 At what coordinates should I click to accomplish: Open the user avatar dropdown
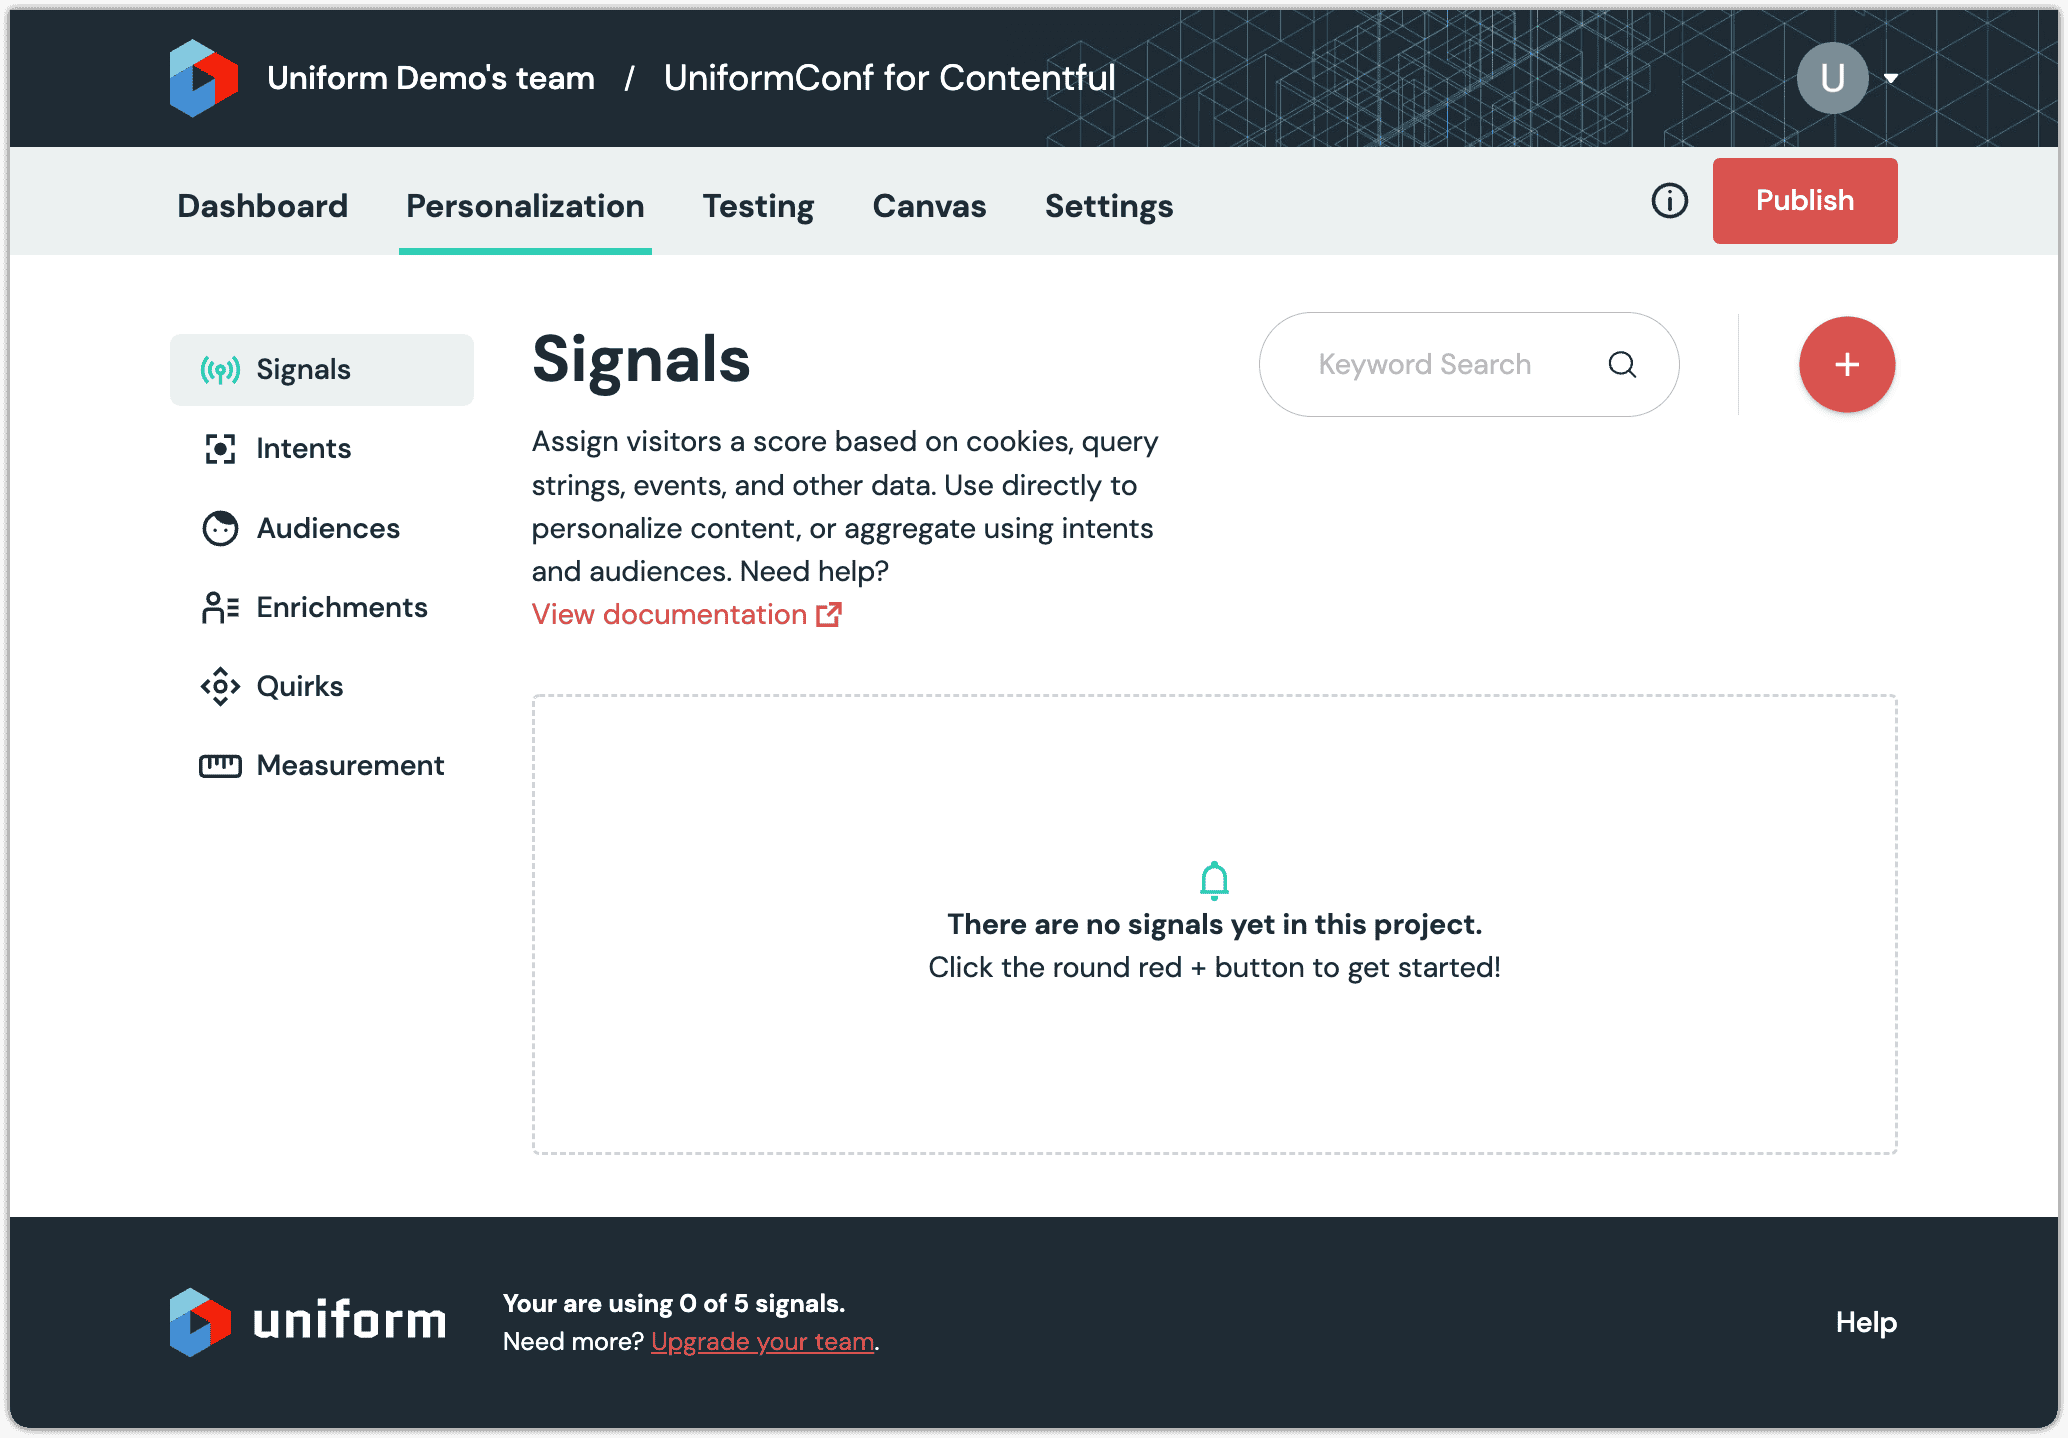[1832, 77]
